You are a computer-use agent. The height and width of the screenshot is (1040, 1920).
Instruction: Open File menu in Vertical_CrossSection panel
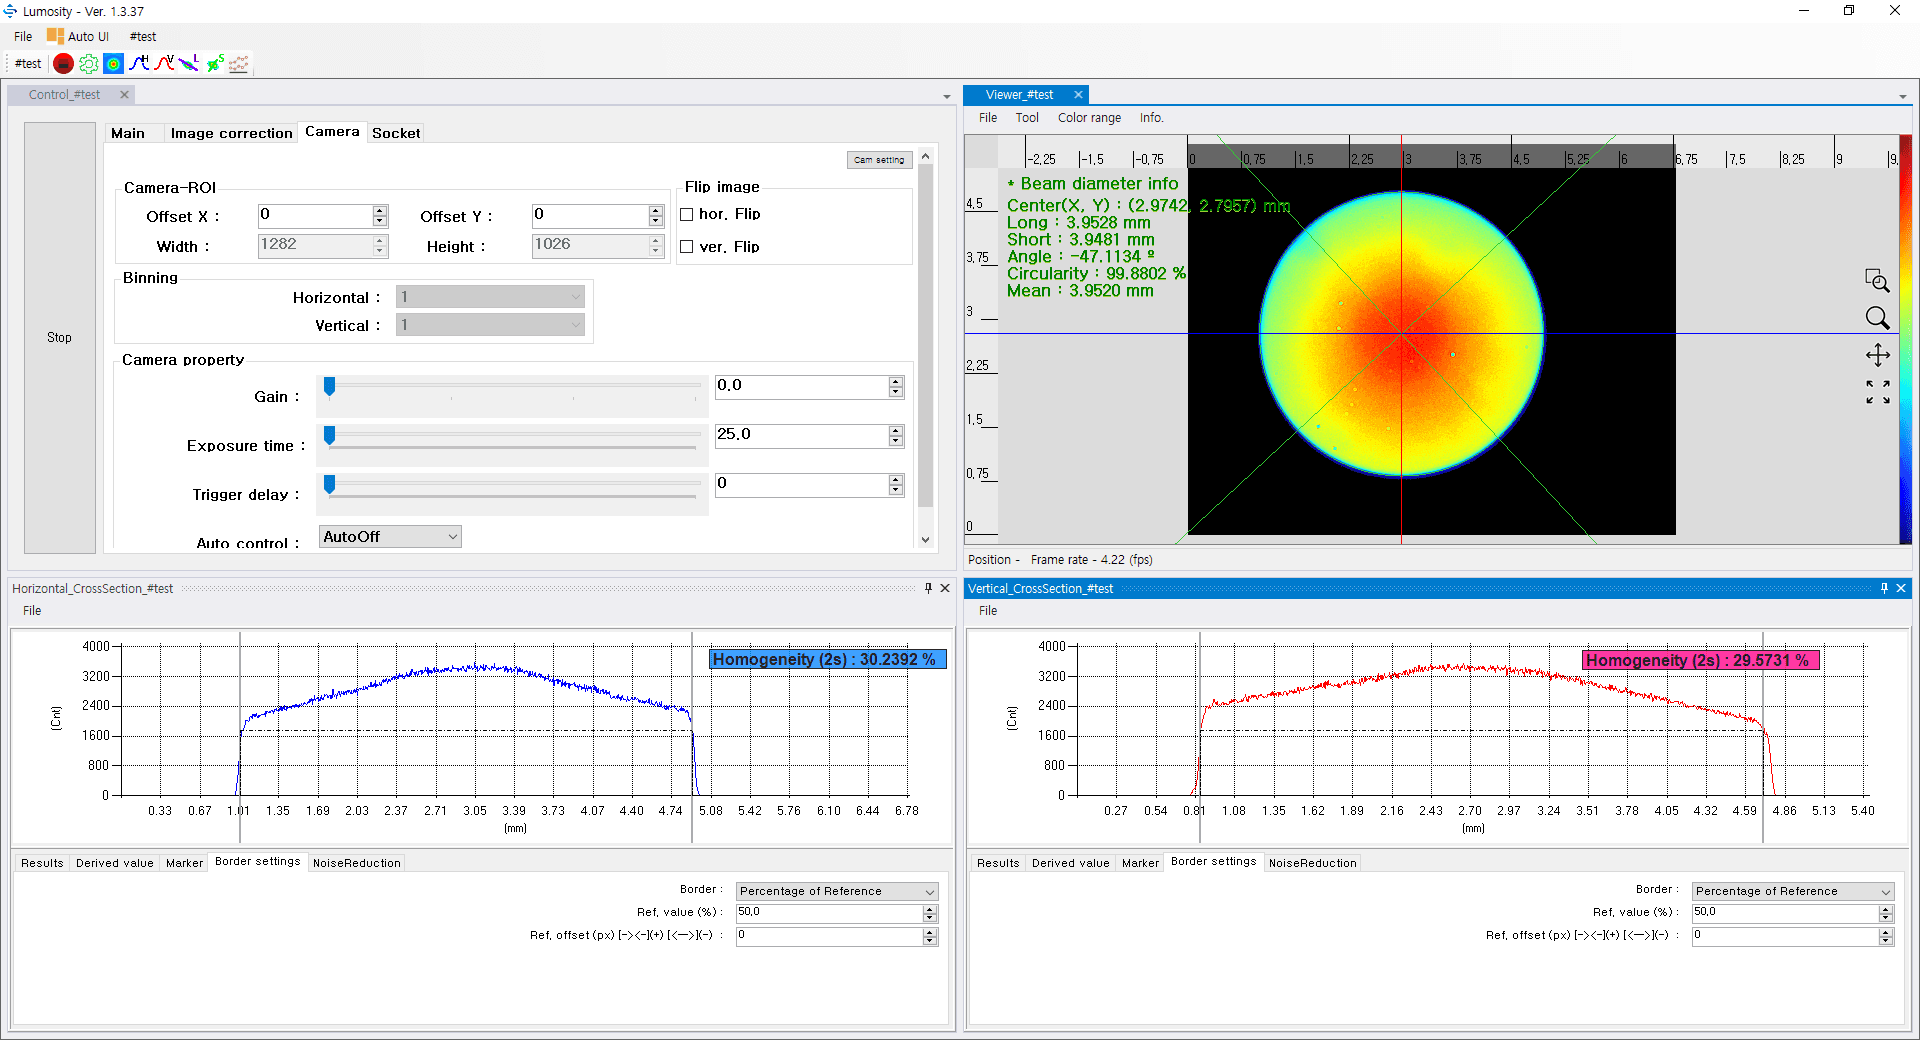988,611
